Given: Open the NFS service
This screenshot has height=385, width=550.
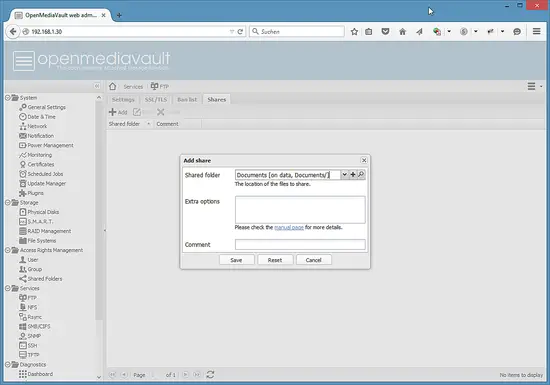Looking at the screenshot, I should tap(28, 307).
